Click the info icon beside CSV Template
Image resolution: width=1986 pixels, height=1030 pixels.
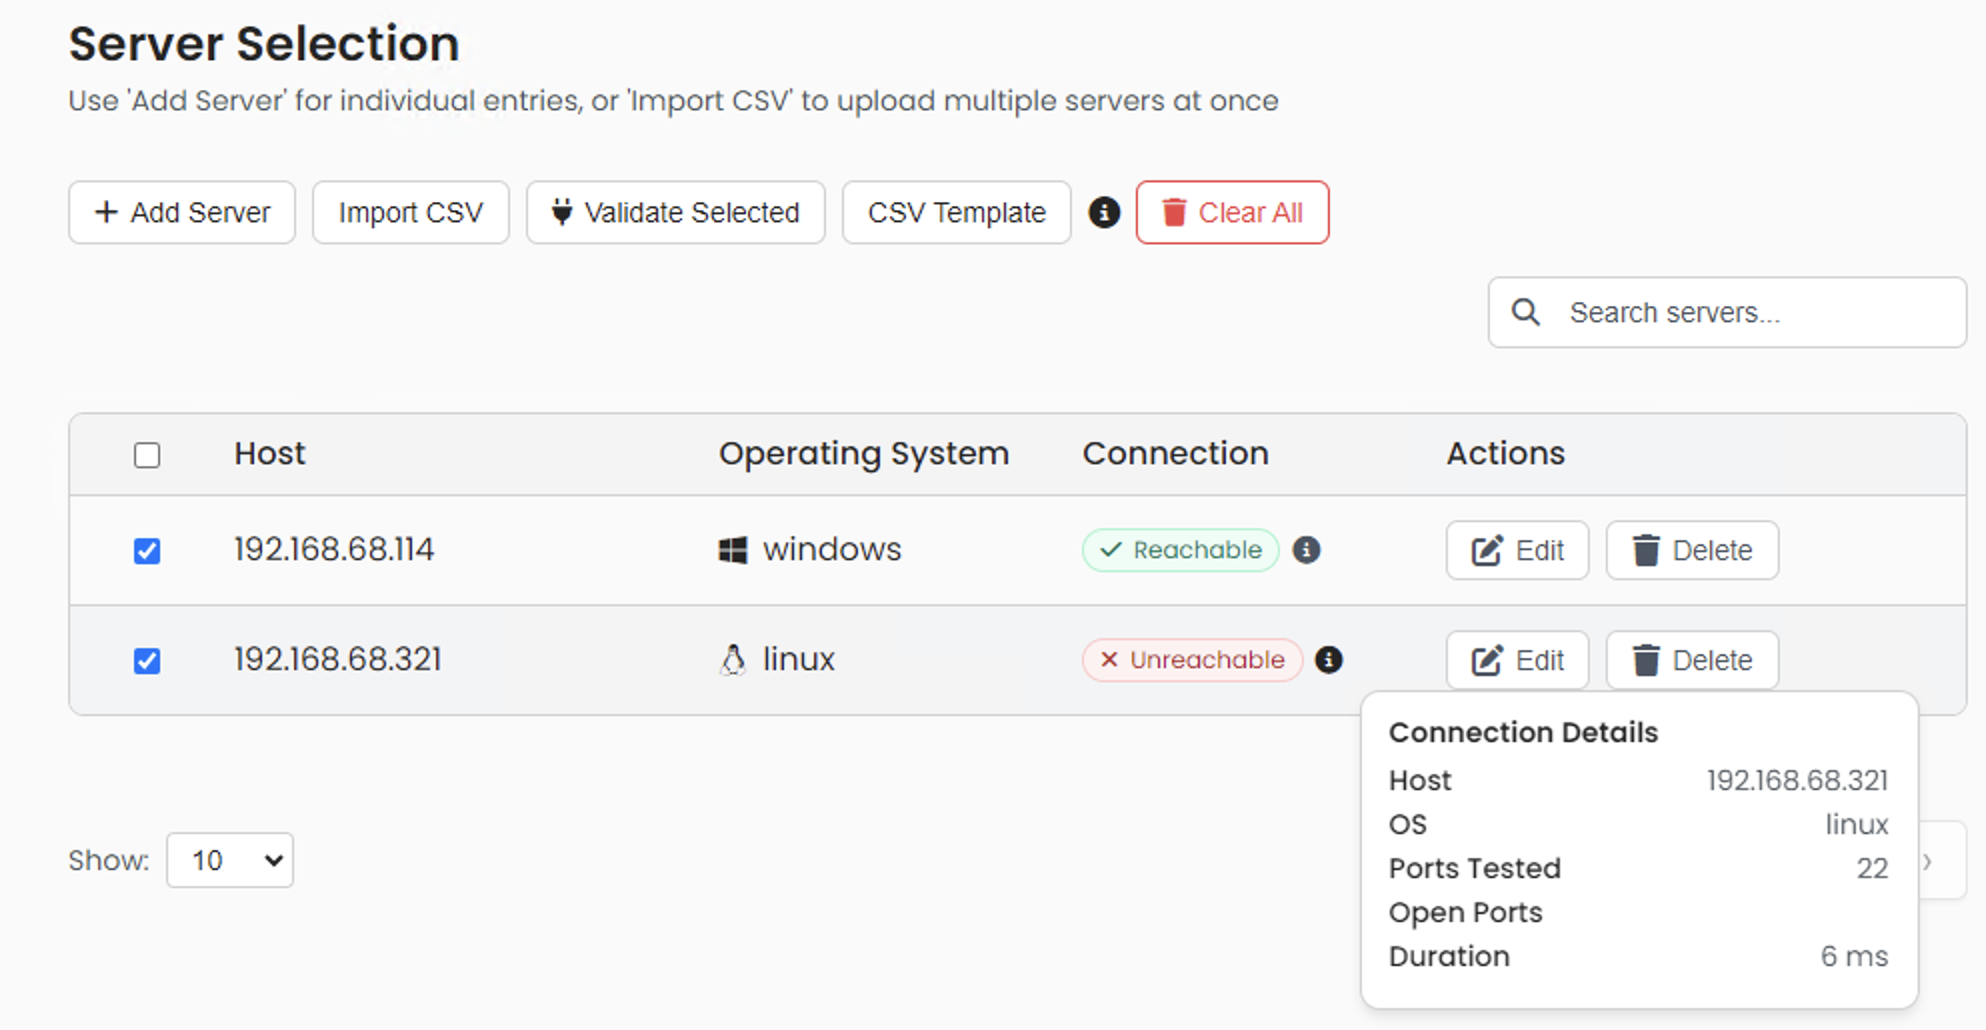tap(1103, 212)
